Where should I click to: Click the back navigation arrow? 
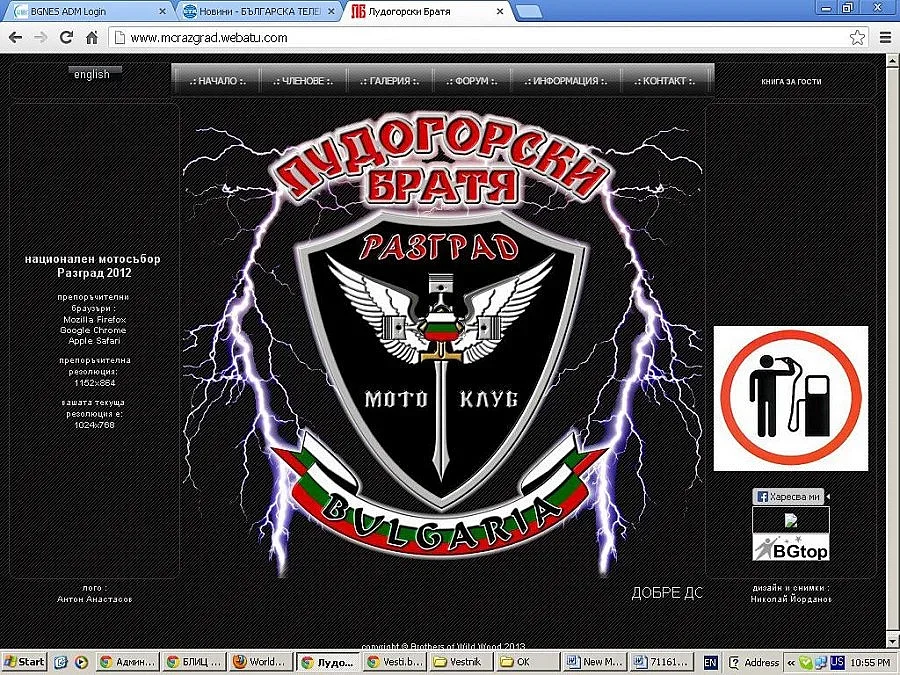click(15, 35)
